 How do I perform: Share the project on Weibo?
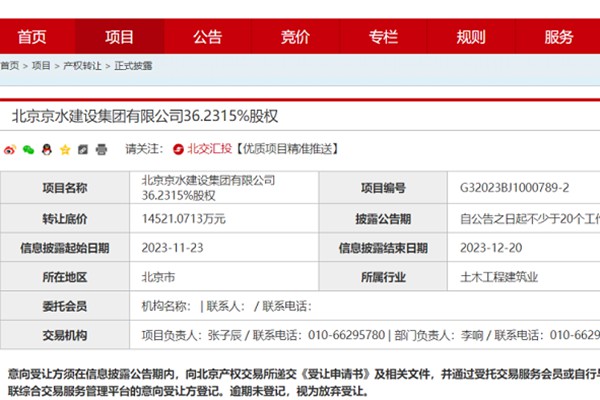[10, 149]
